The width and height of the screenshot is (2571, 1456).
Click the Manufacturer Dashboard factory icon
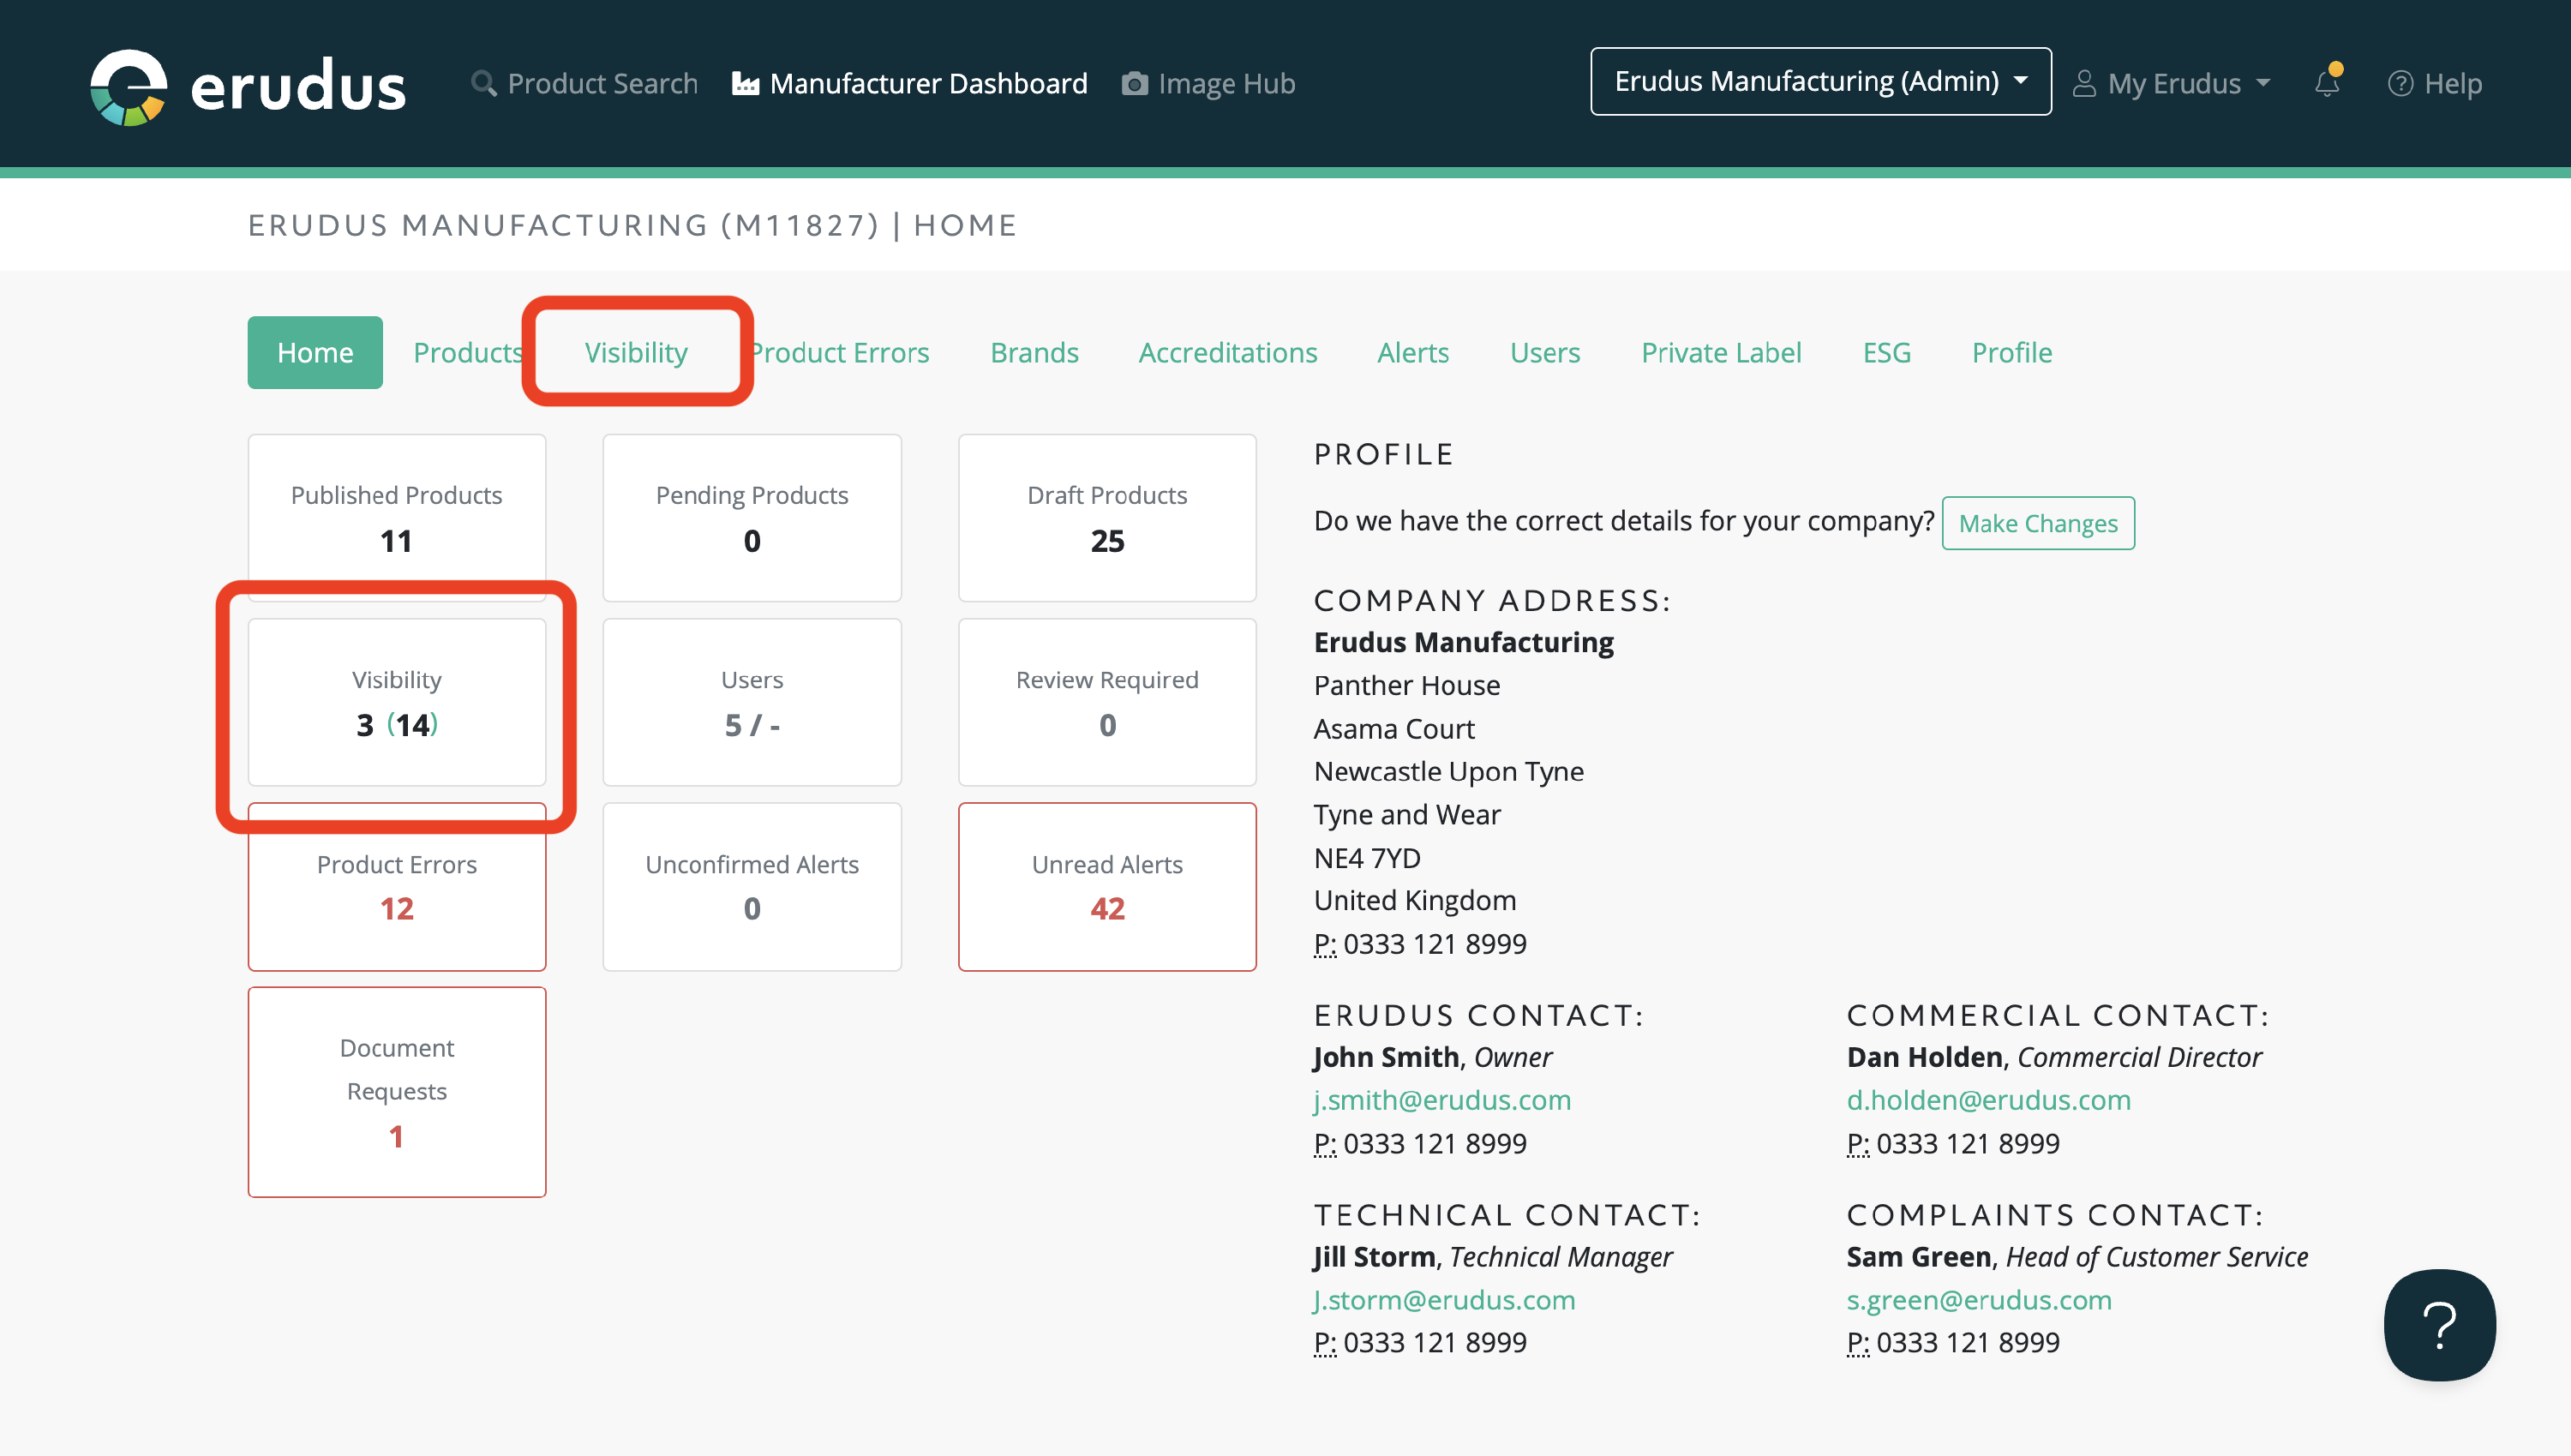(745, 83)
